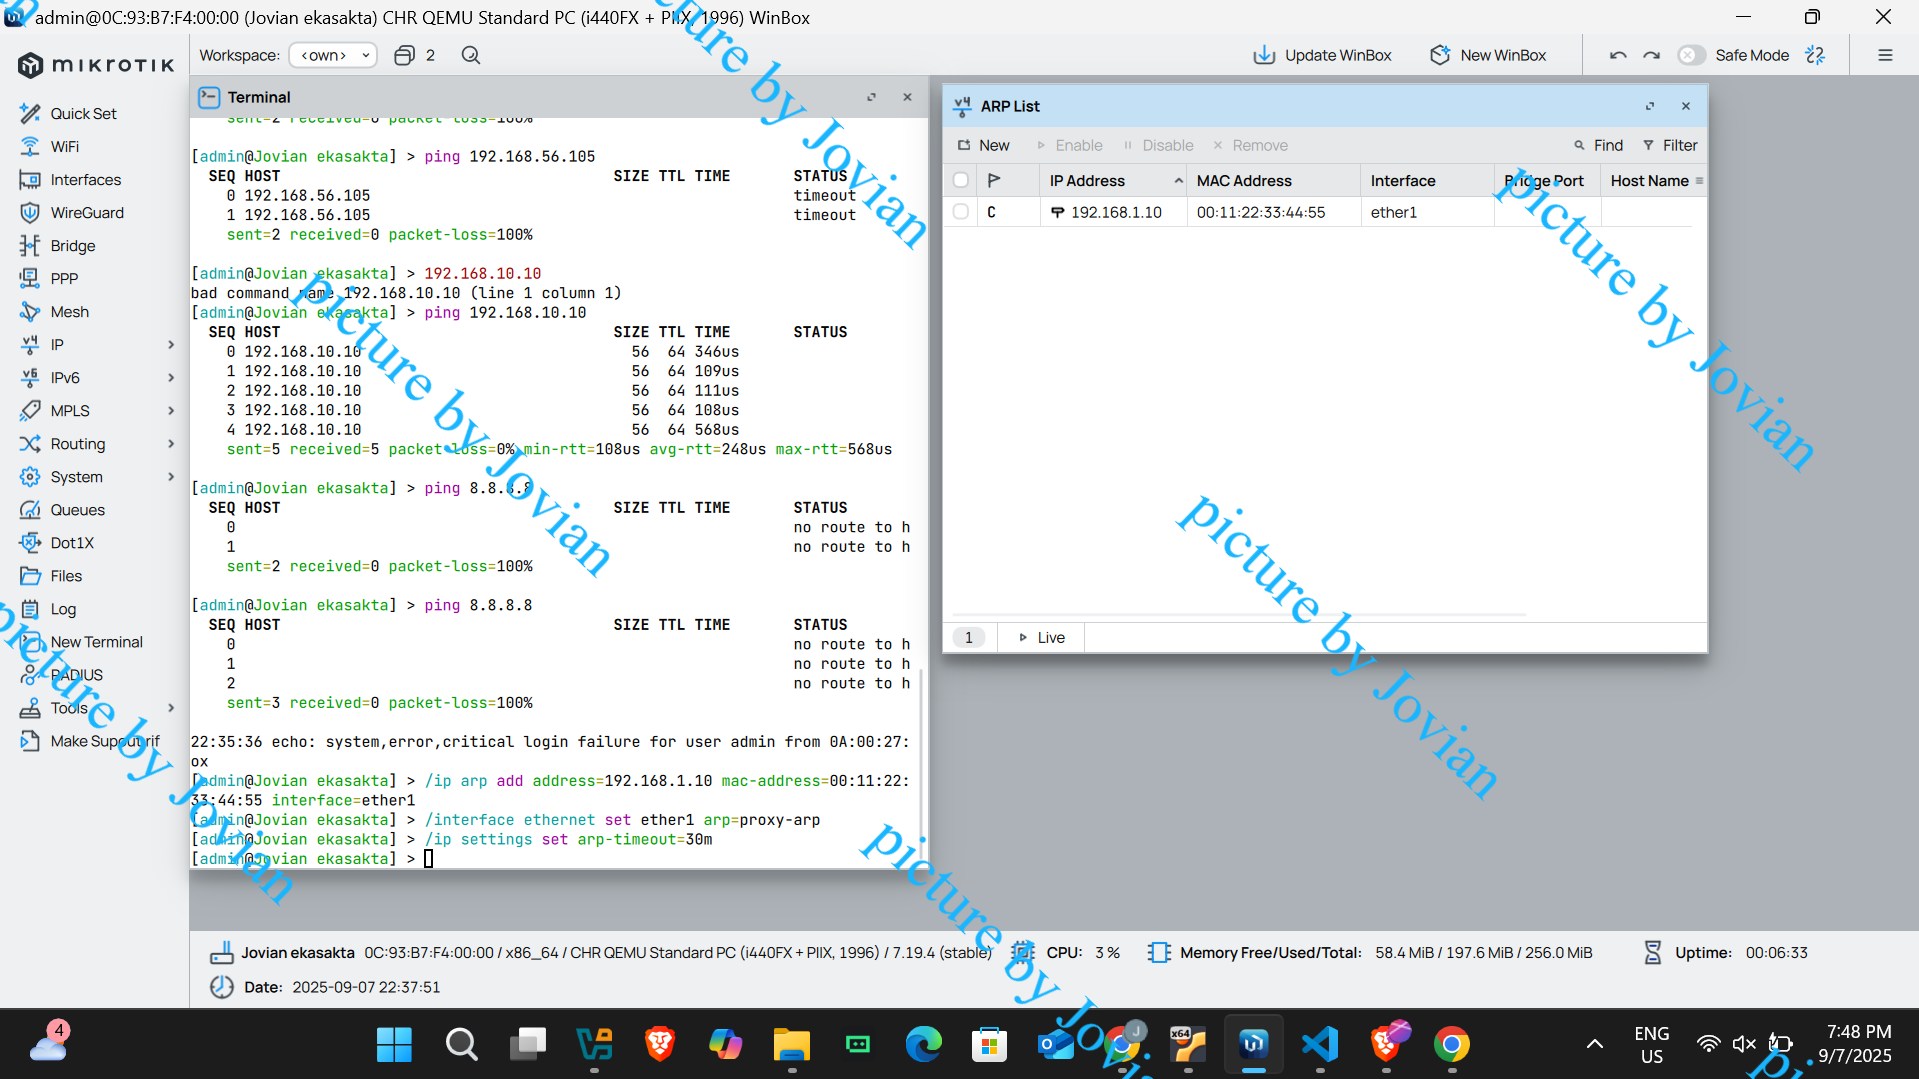
Task: Open Microsoft Edge from taskbar
Action: 923,1044
